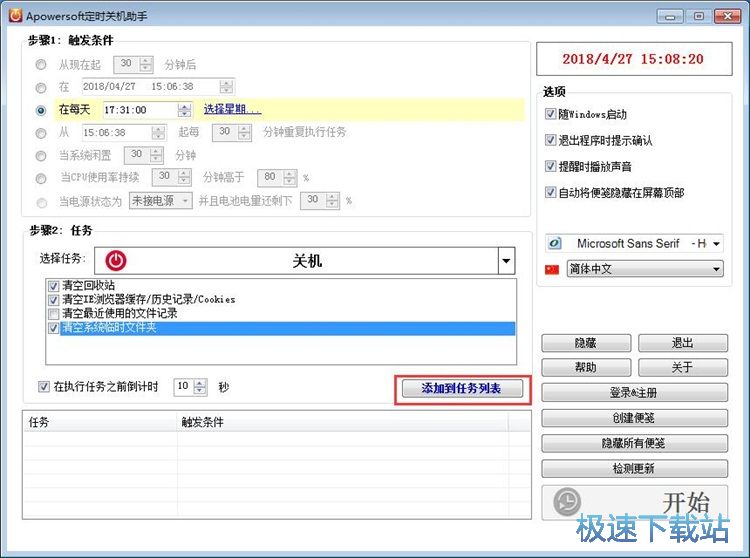
Task: Select the 从...起每 repeat task radio option
Action: [41, 133]
